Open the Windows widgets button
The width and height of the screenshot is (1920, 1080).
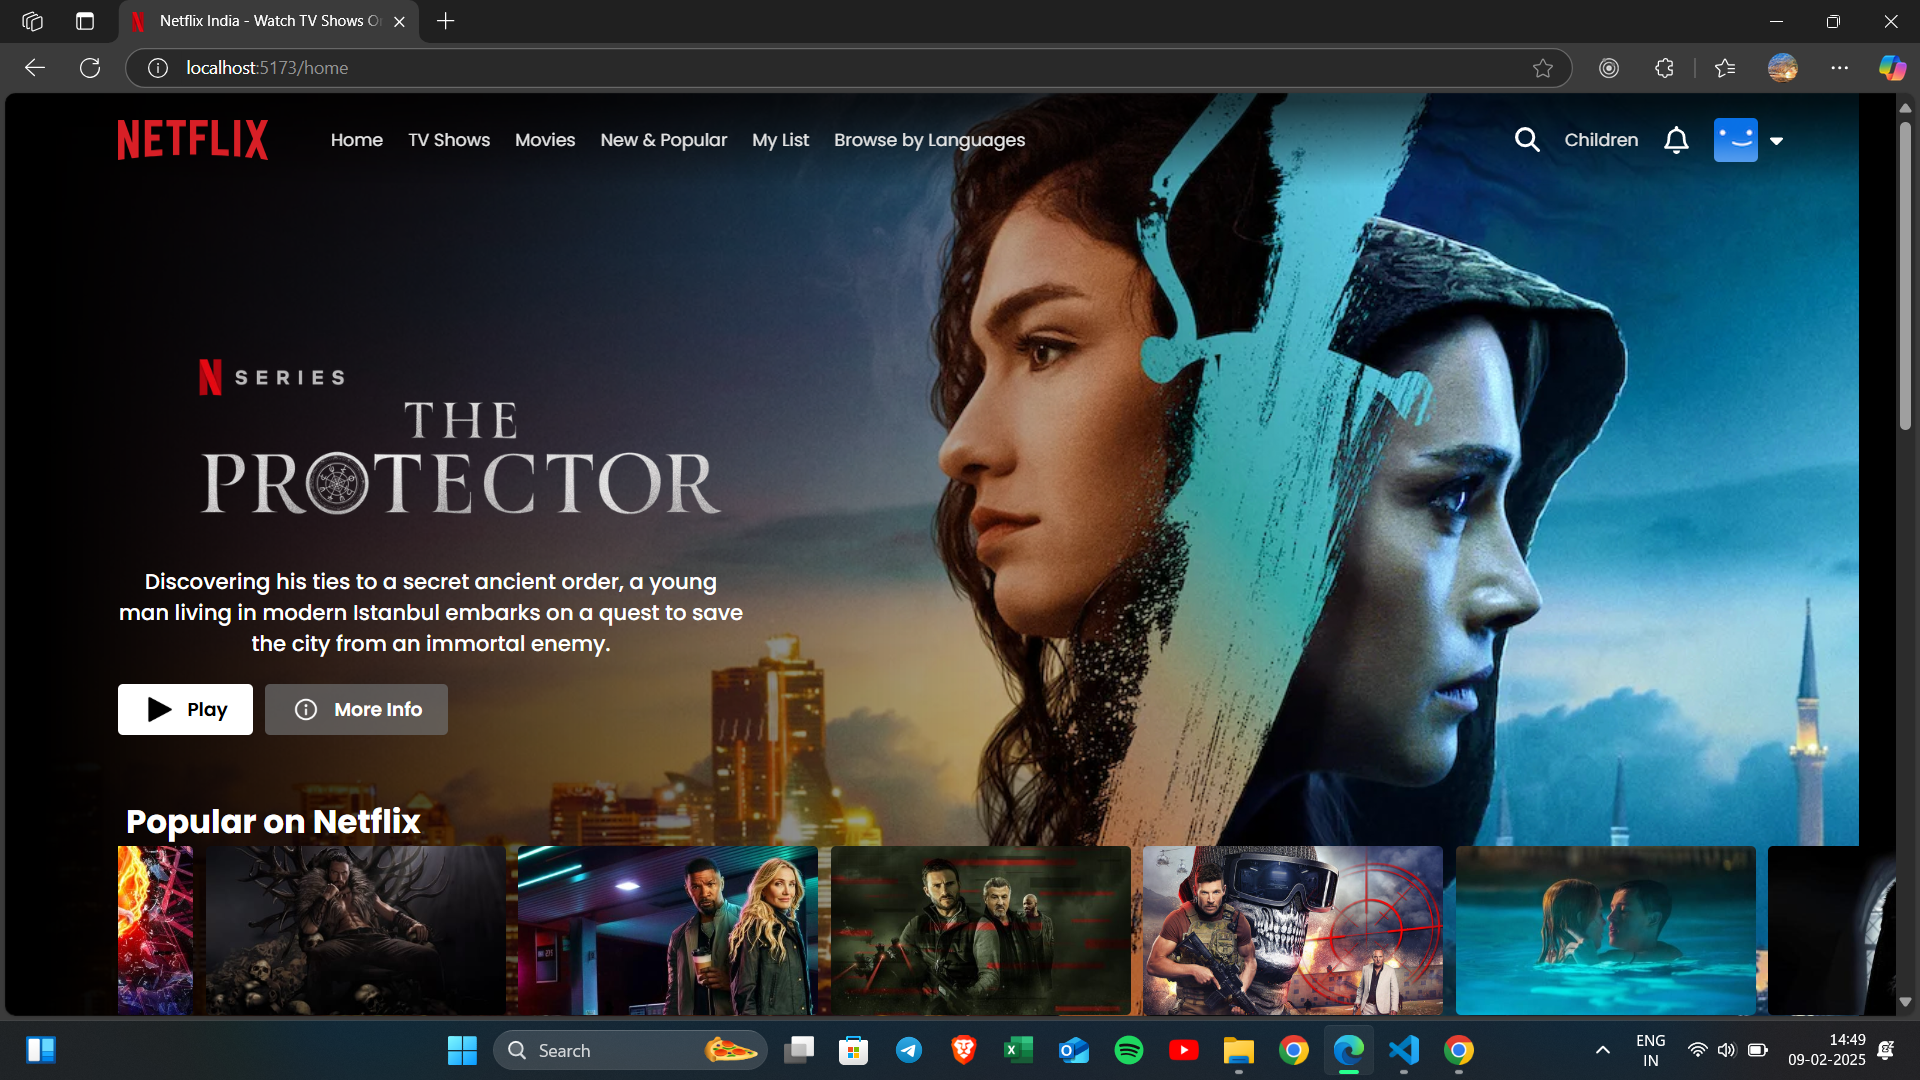[41, 1050]
